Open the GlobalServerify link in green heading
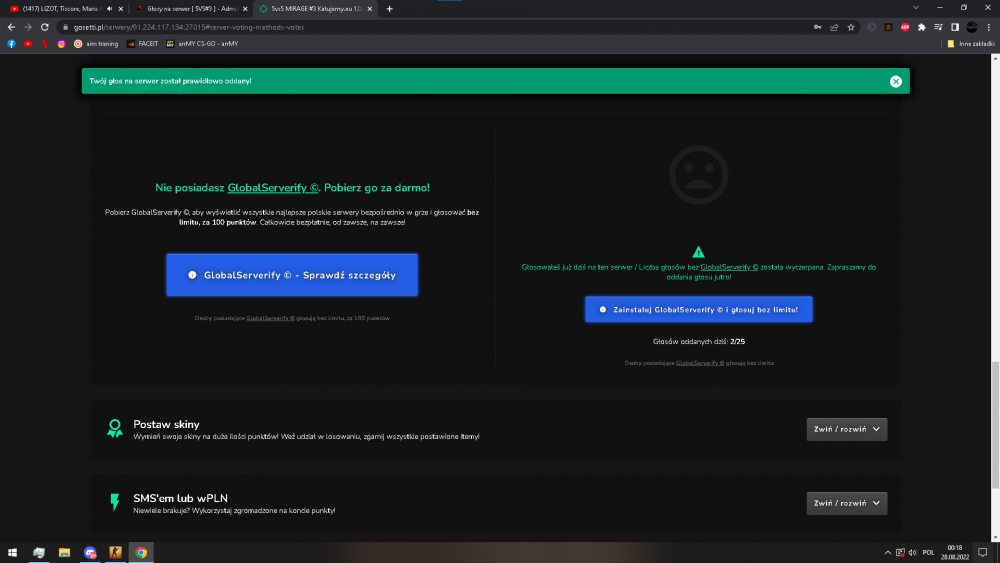The image size is (1000, 563). 273,187
